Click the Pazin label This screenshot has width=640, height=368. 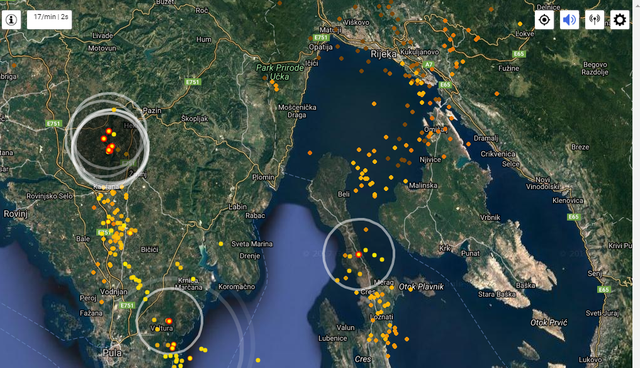[x=152, y=111]
